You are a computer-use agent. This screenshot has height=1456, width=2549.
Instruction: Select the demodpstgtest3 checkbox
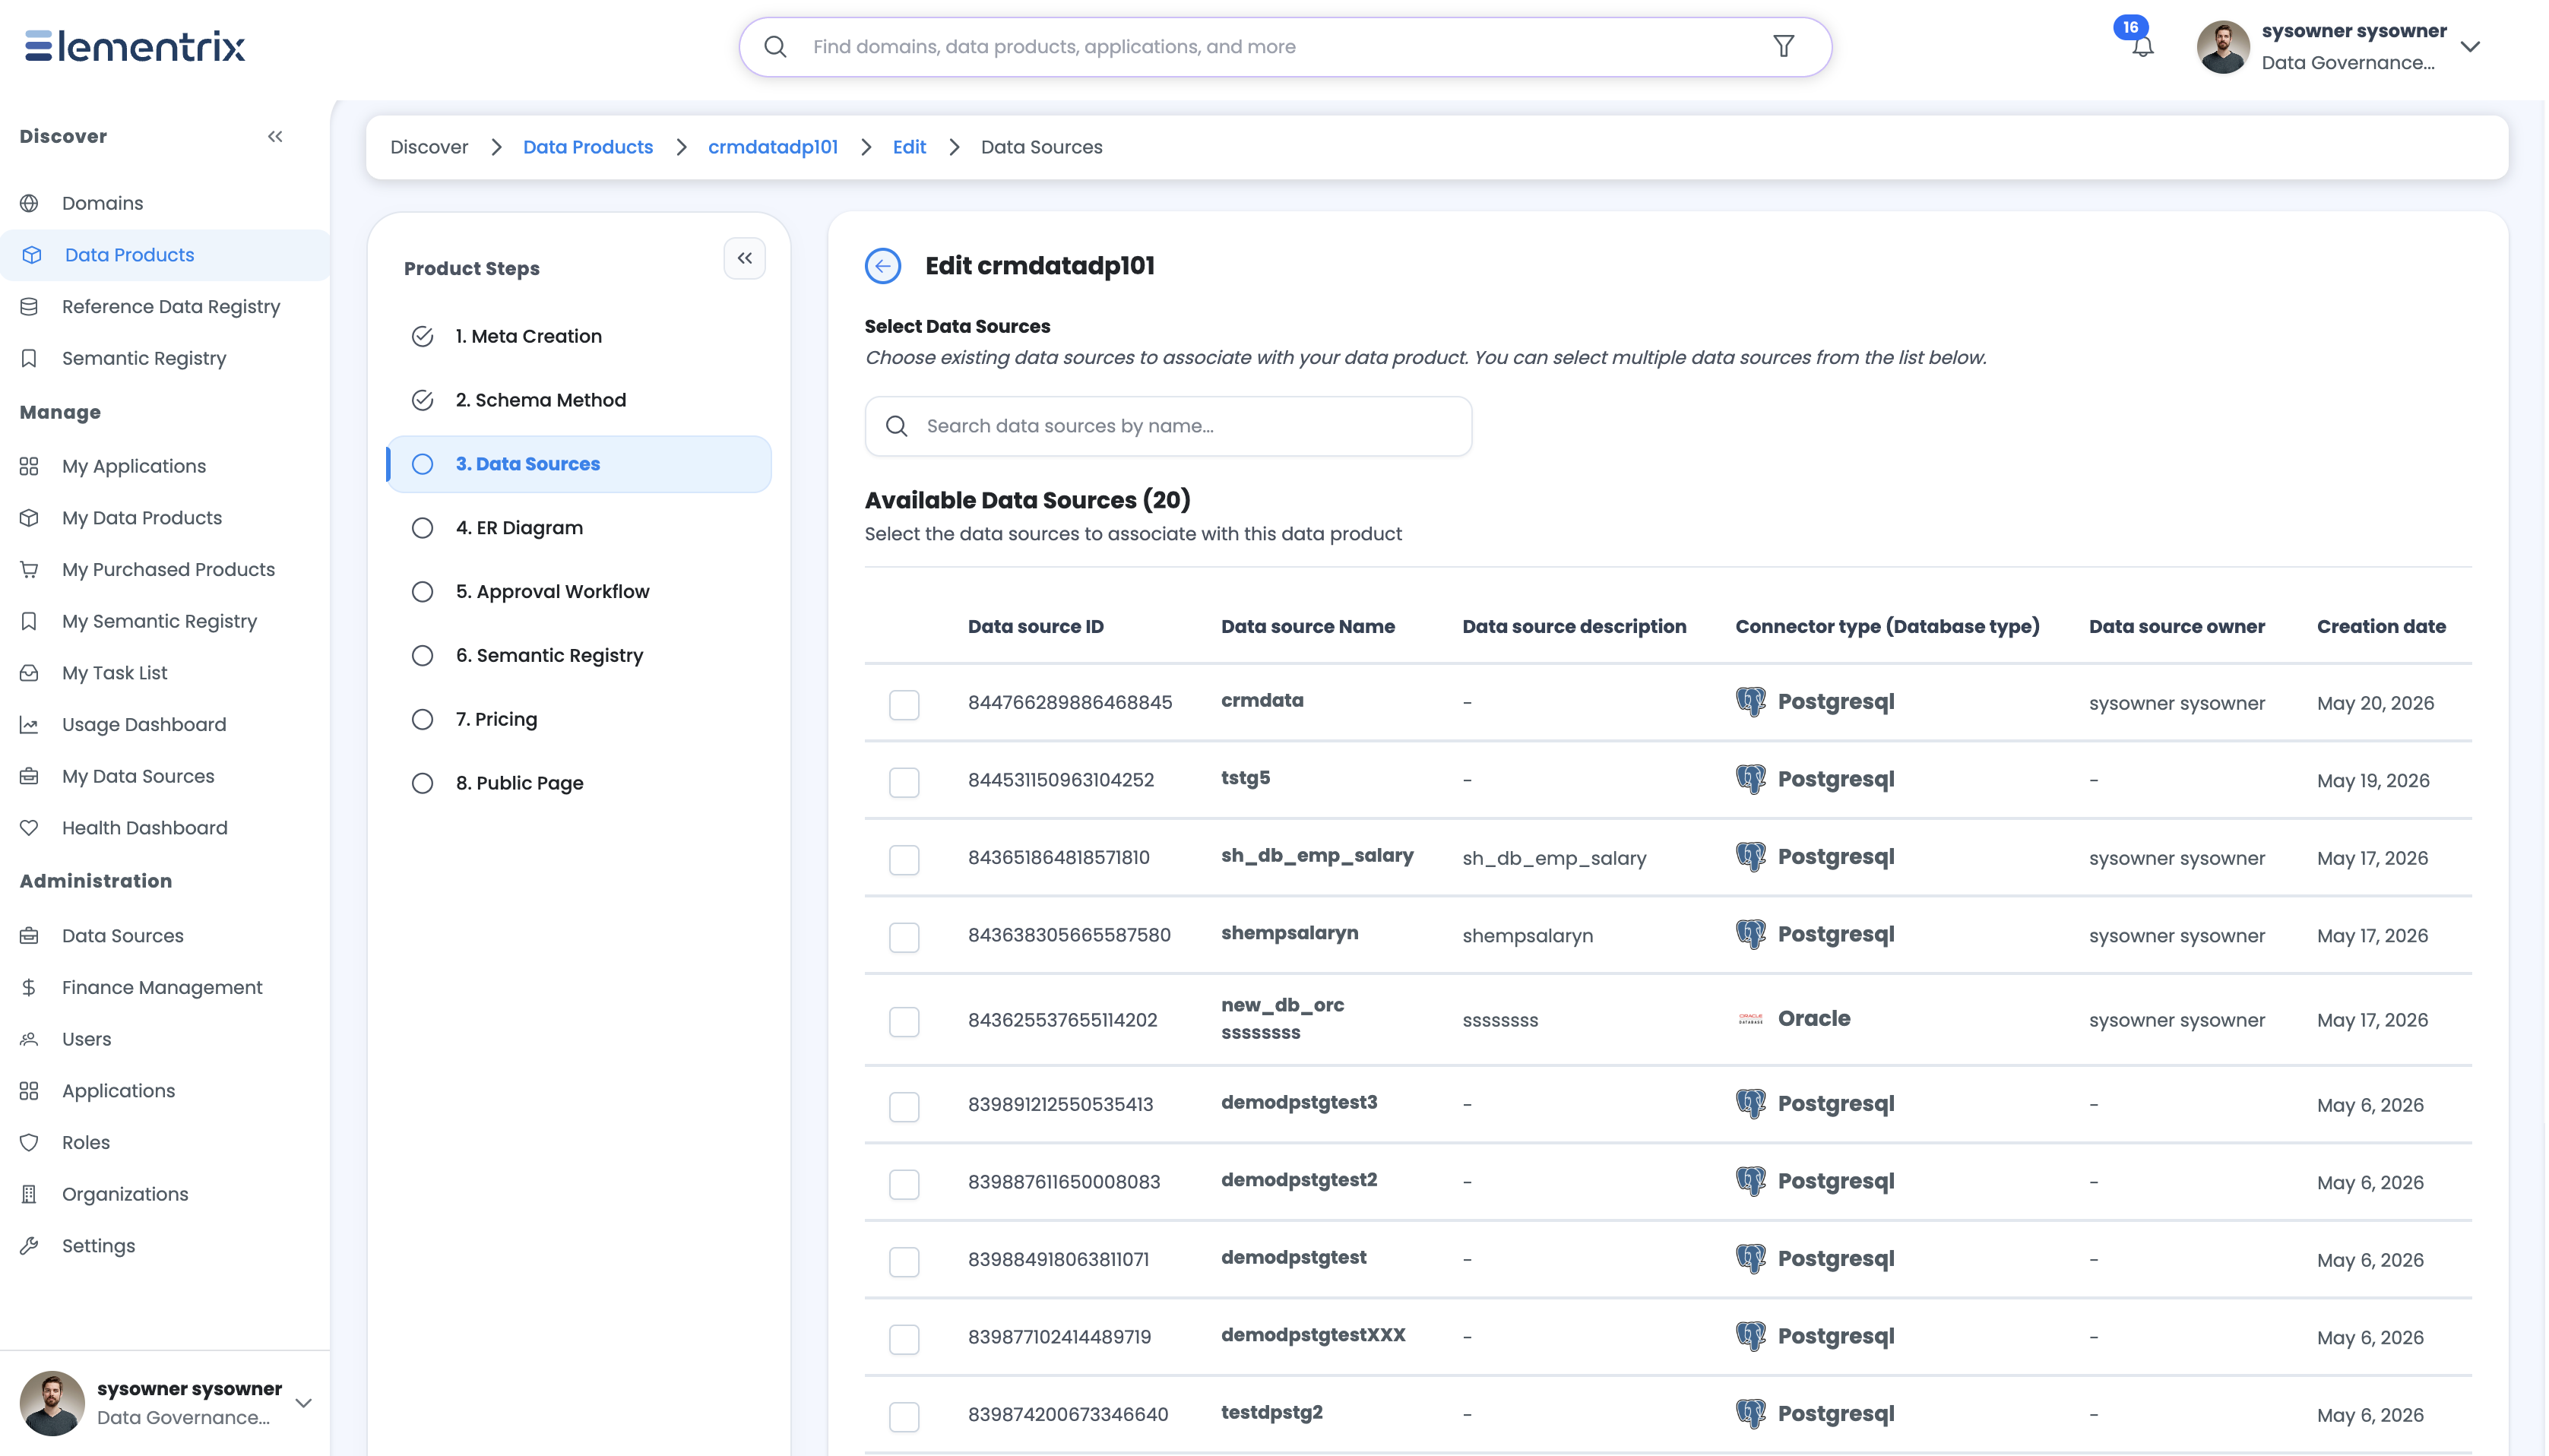point(904,1106)
